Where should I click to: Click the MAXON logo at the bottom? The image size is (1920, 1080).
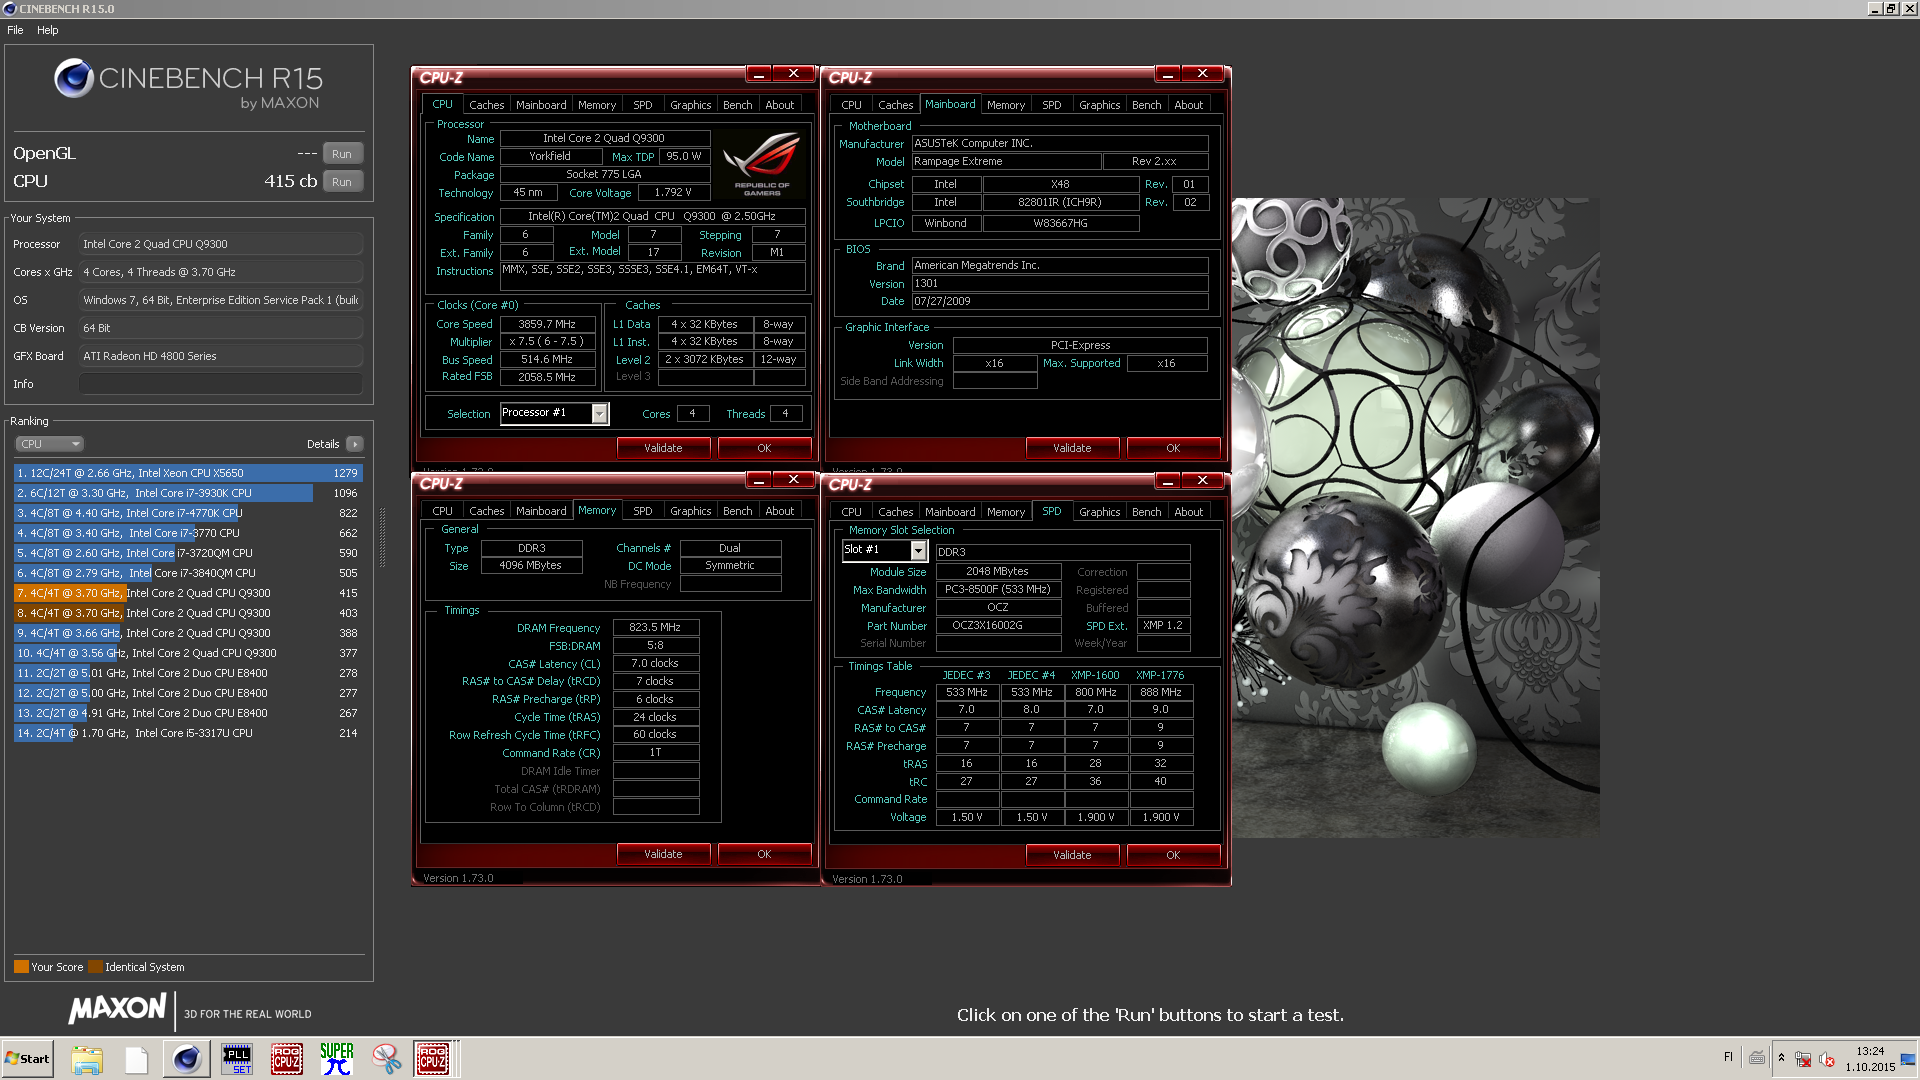point(117,1009)
